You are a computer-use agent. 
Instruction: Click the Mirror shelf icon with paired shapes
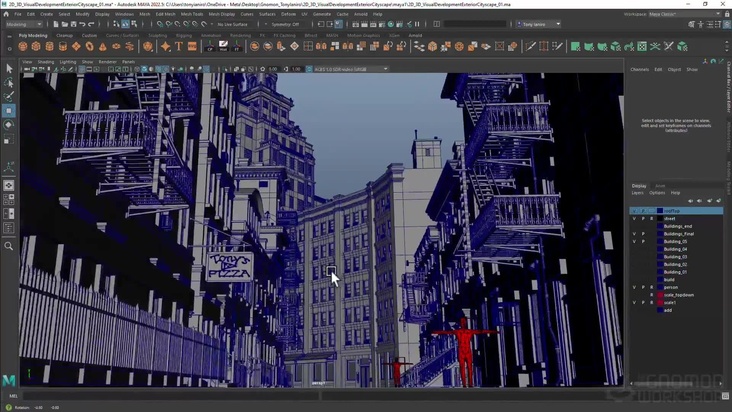[x=321, y=46]
